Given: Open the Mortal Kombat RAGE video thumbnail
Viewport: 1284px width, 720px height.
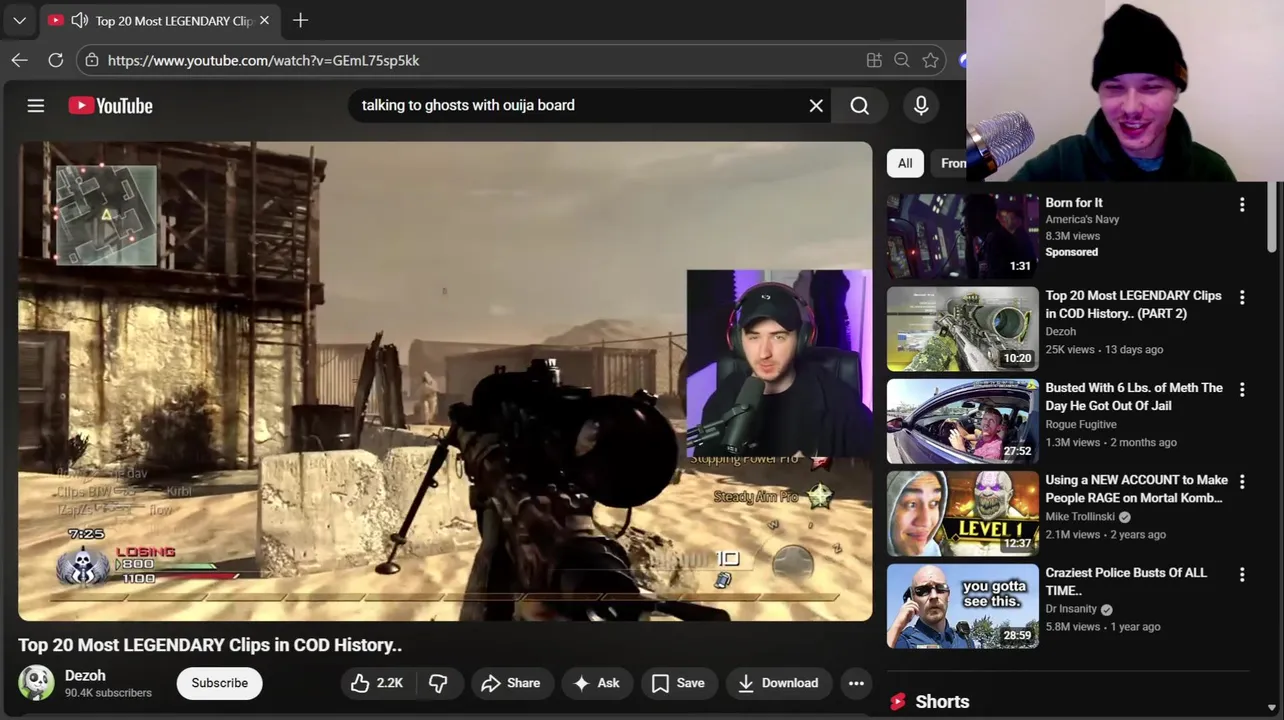Looking at the screenshot, I should pyautogui.click(x=963, y=514).
